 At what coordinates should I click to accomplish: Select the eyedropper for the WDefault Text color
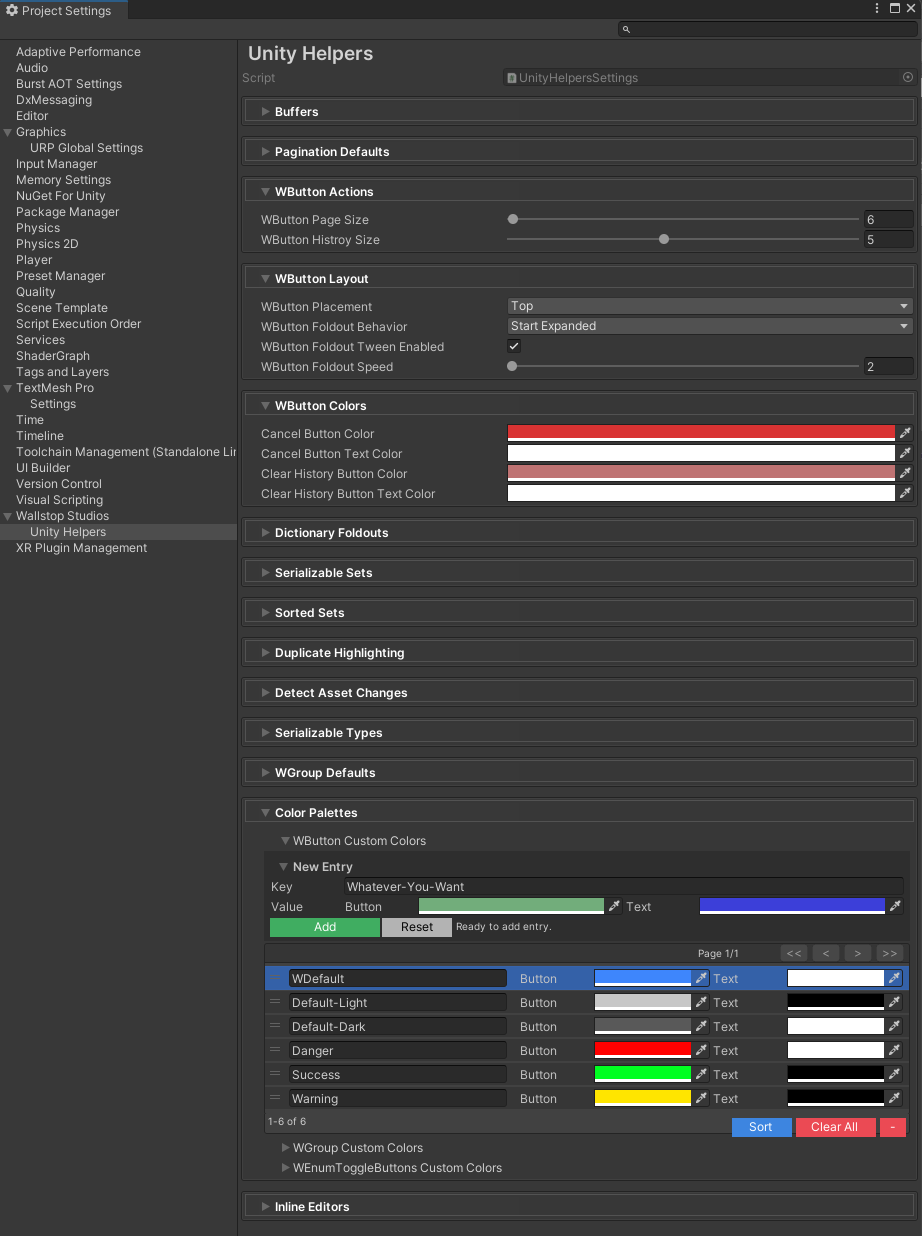[897, 978]
